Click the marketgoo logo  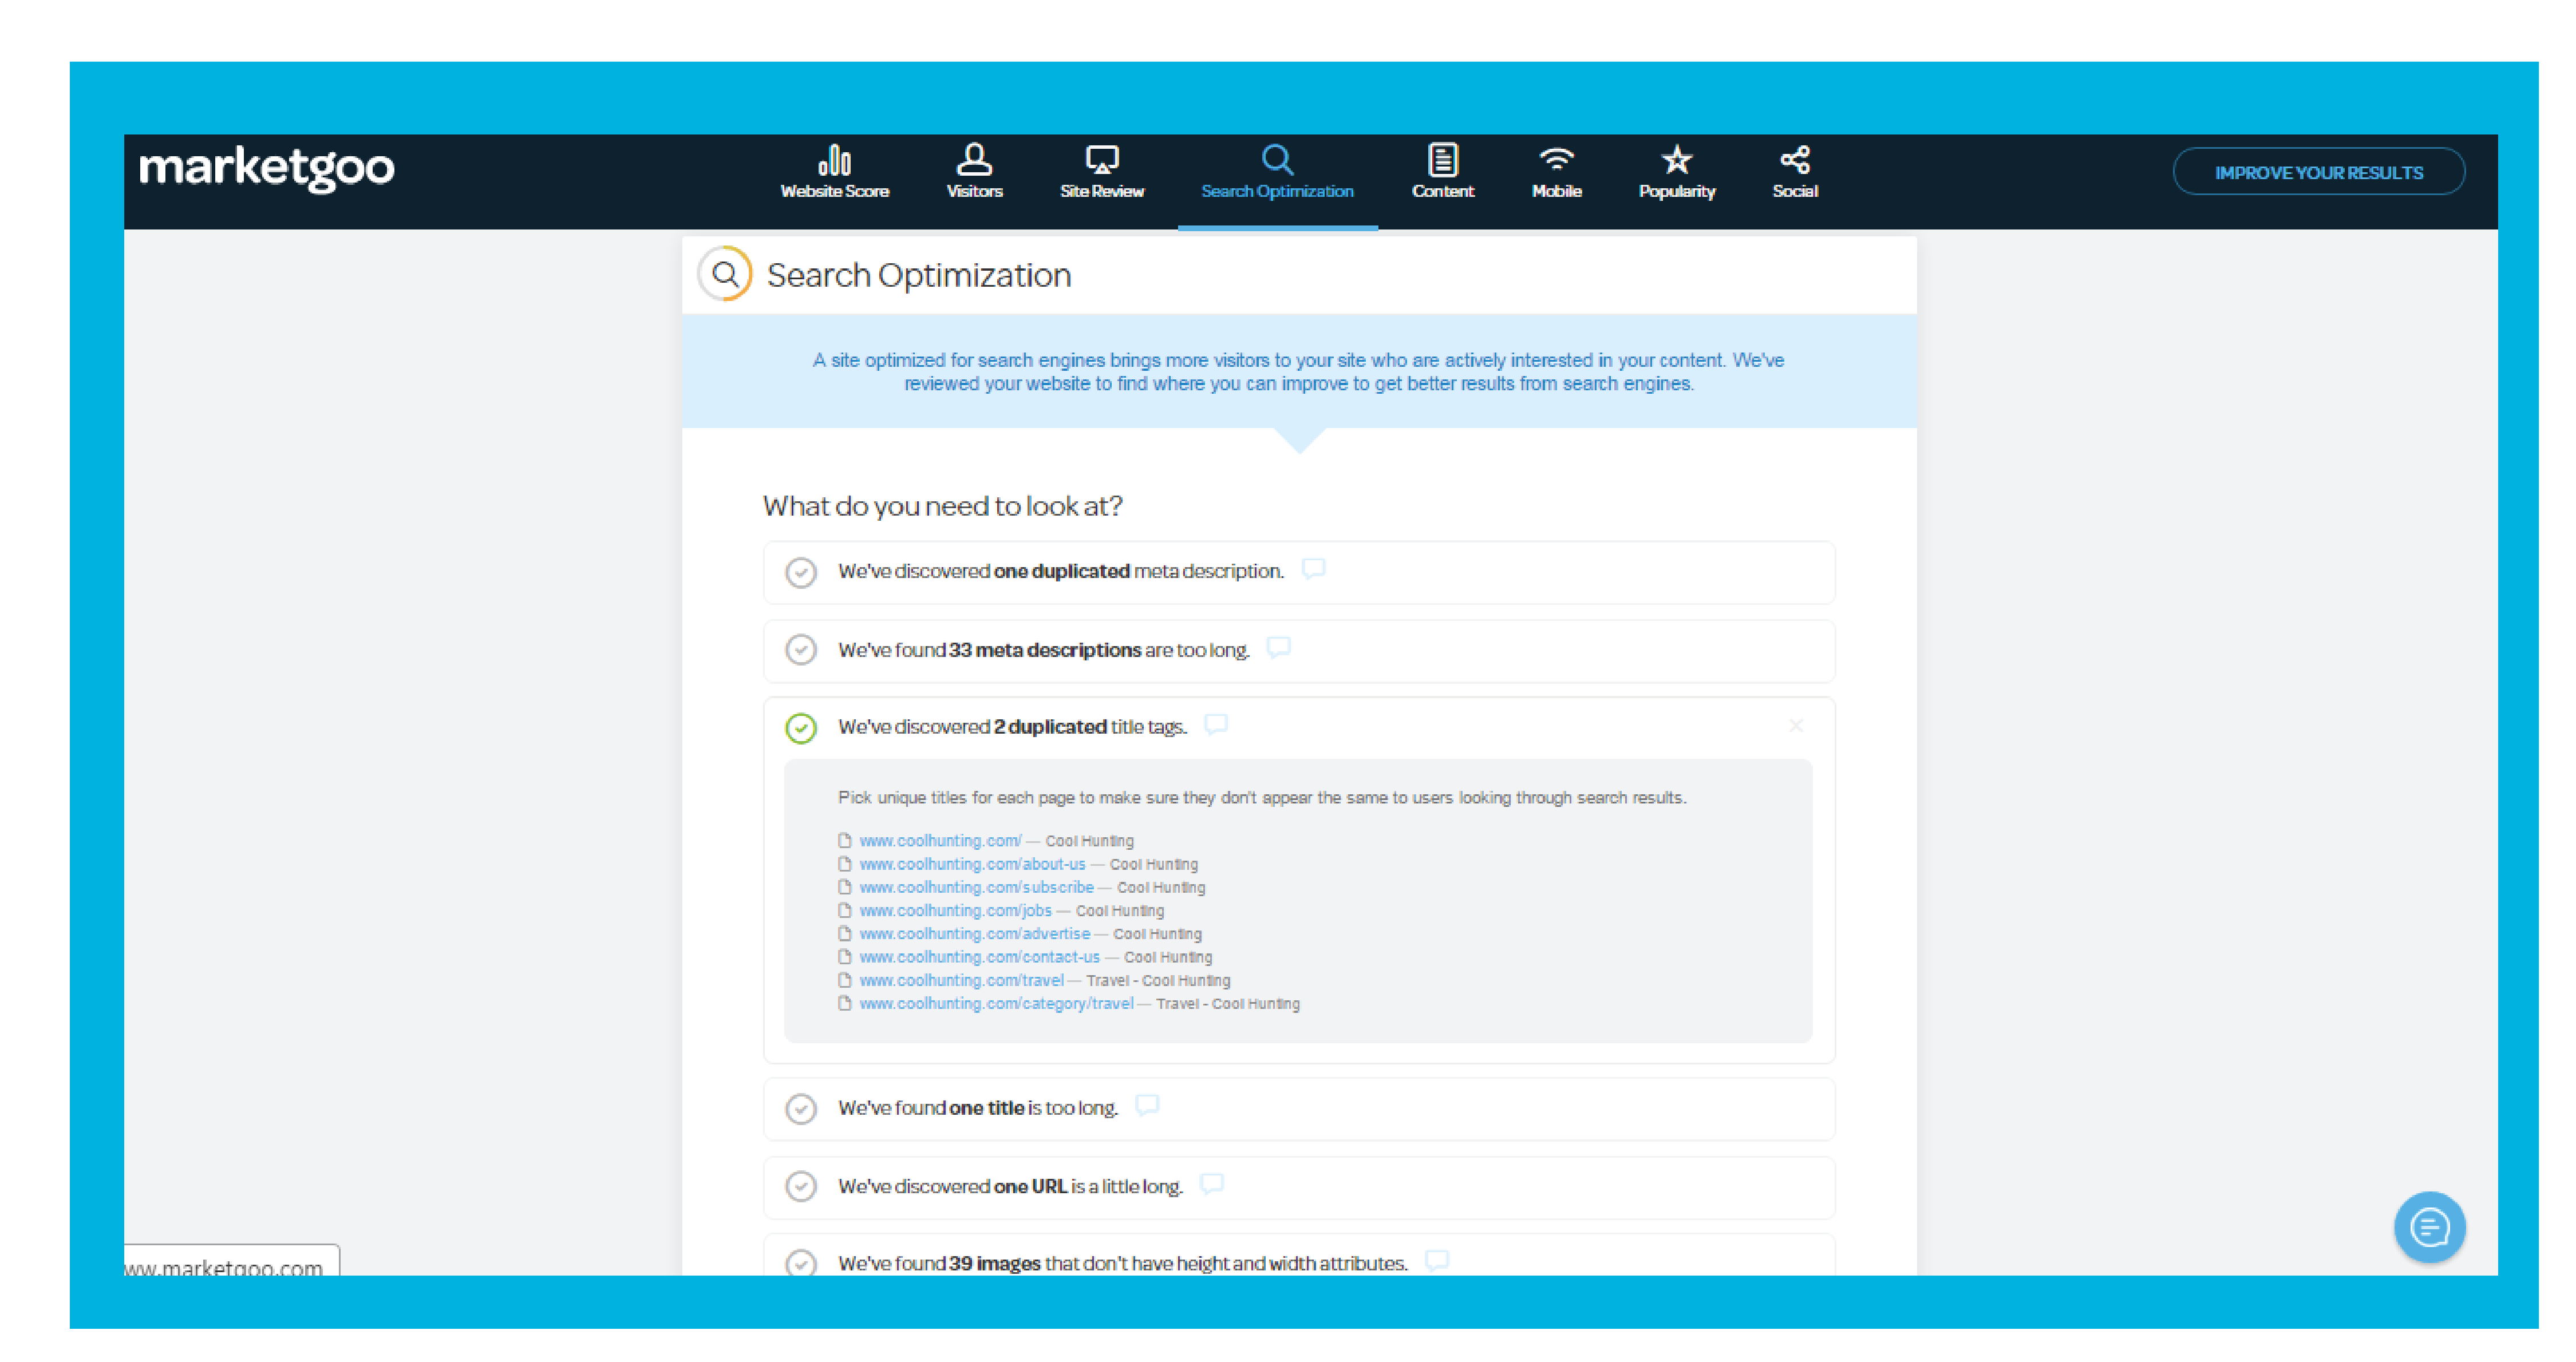266,168
